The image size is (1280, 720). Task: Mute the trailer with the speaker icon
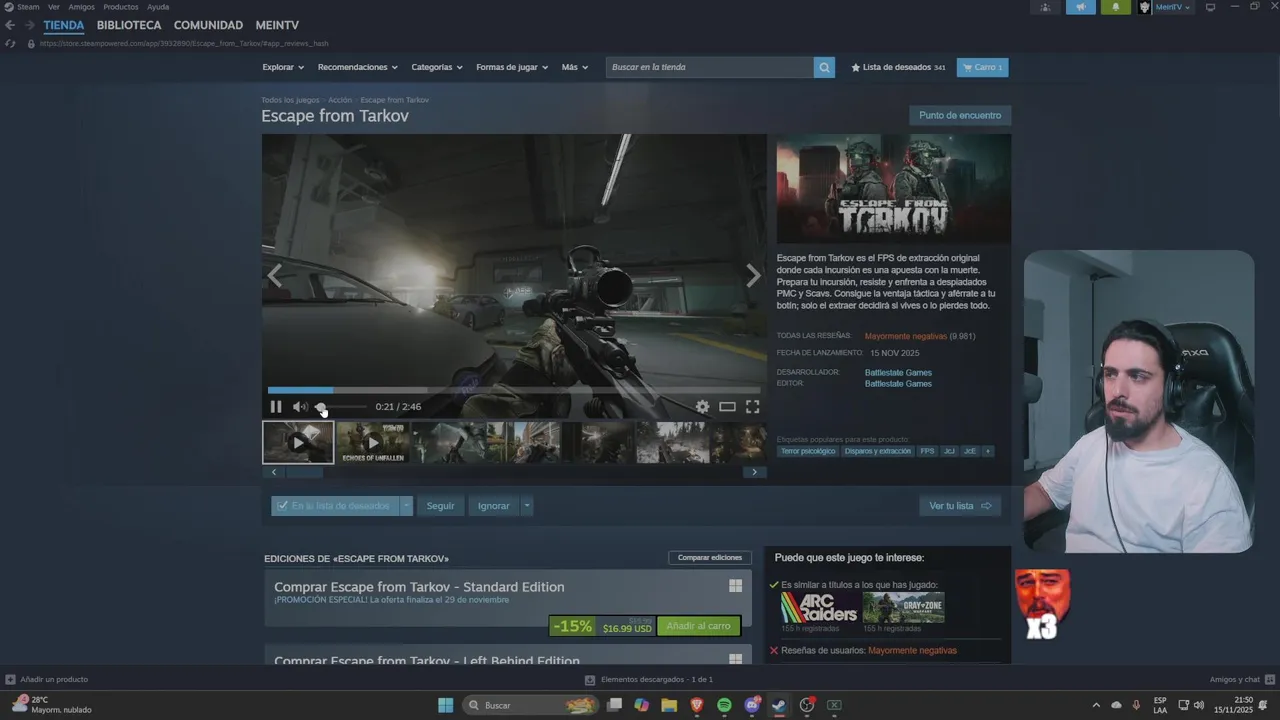(x=299, y=407)
